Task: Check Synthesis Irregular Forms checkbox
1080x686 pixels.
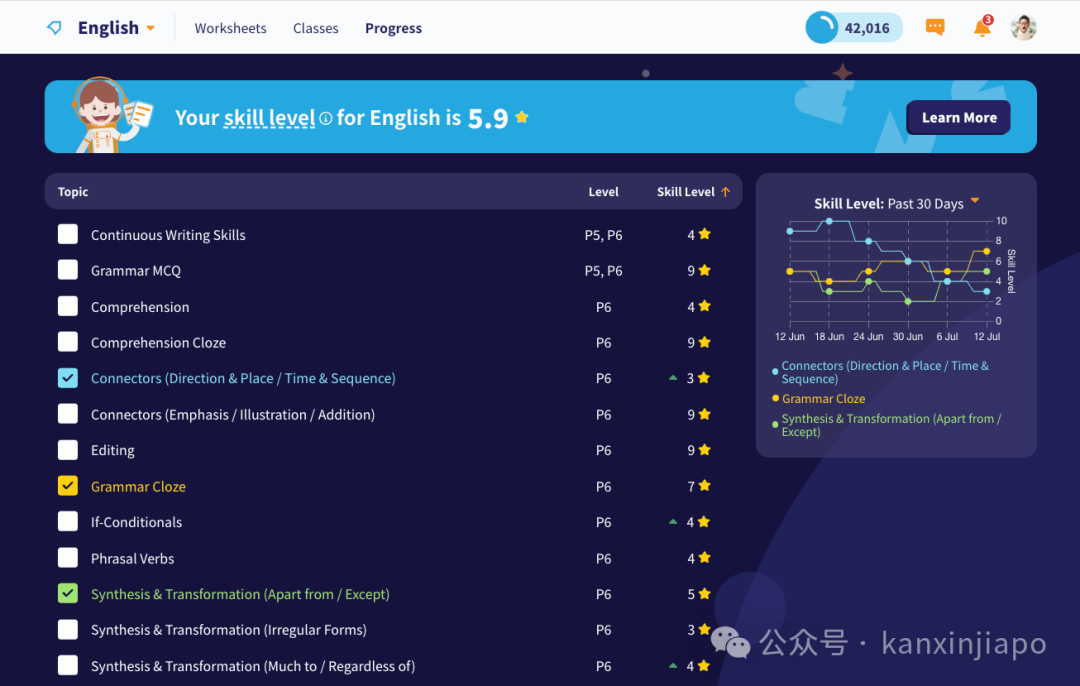Action: (68, 630)
